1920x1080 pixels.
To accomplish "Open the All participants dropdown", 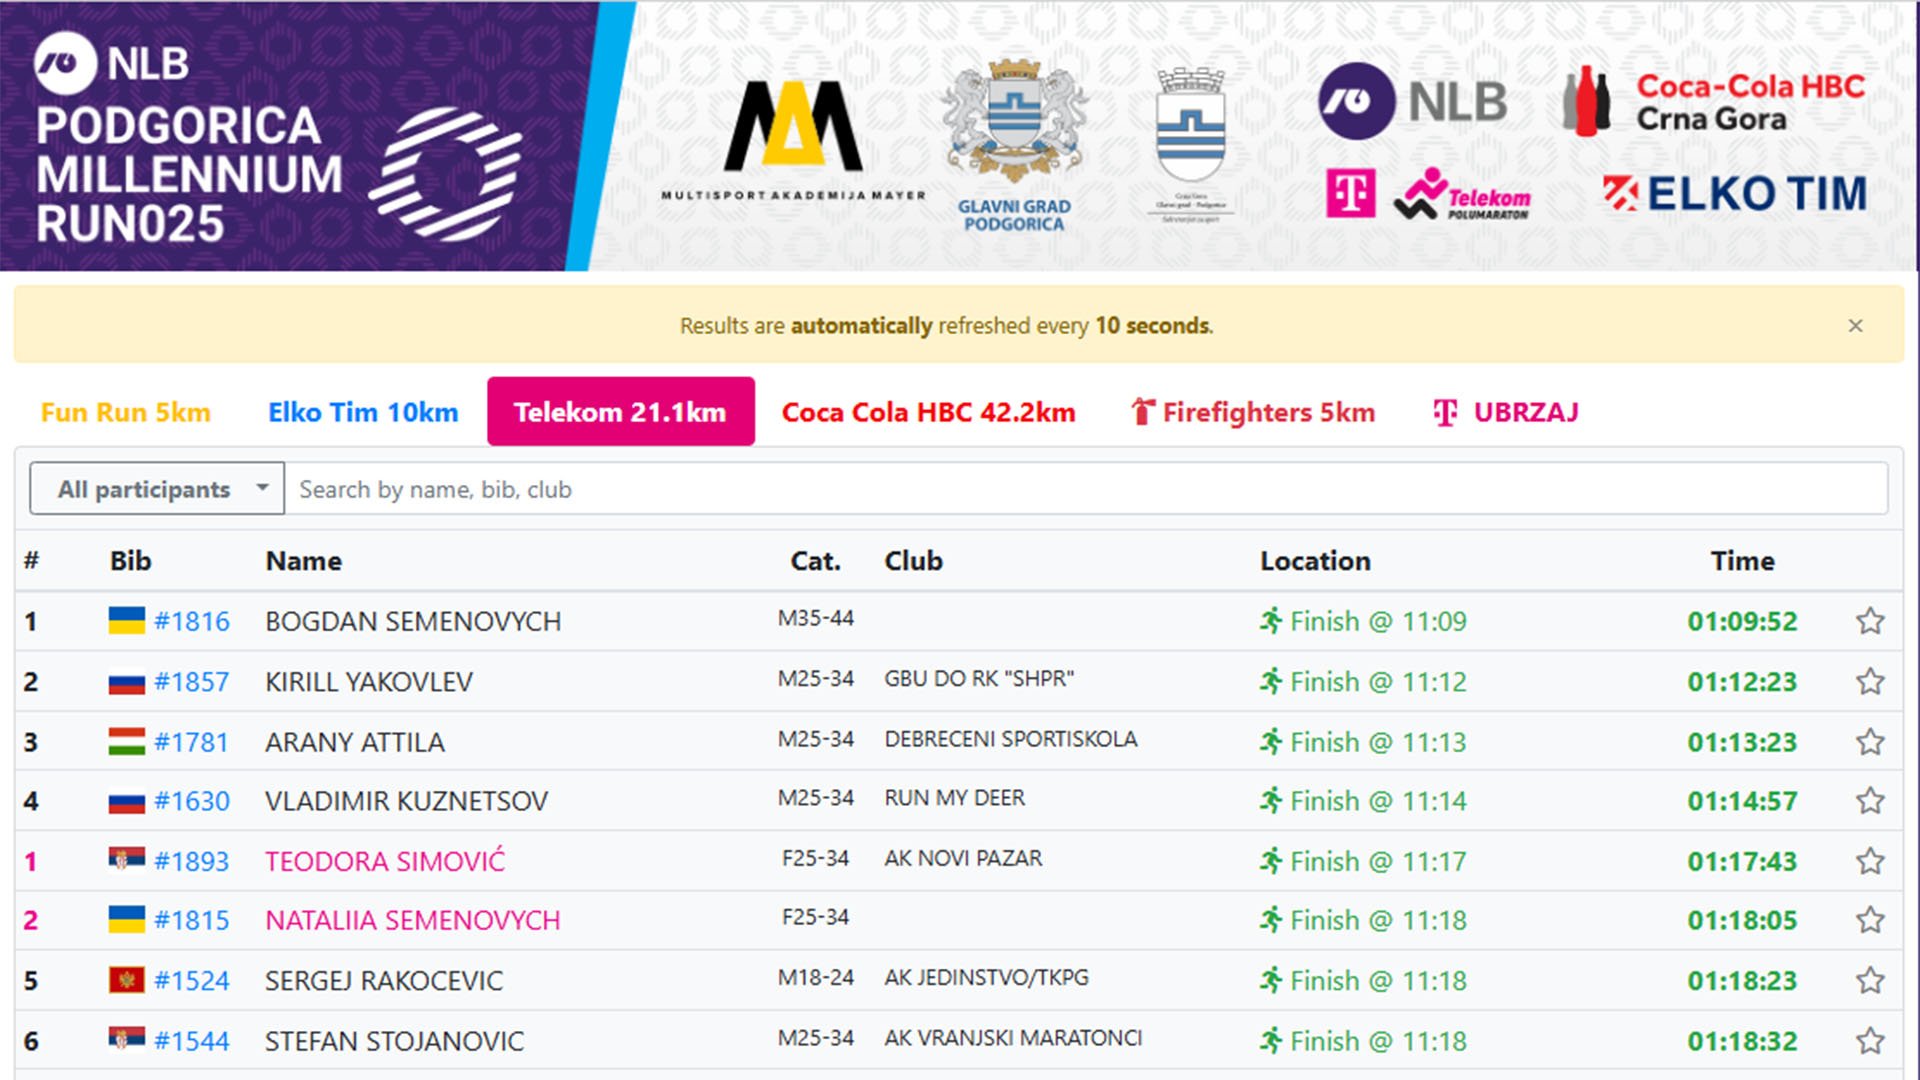I will click(157, 489).
